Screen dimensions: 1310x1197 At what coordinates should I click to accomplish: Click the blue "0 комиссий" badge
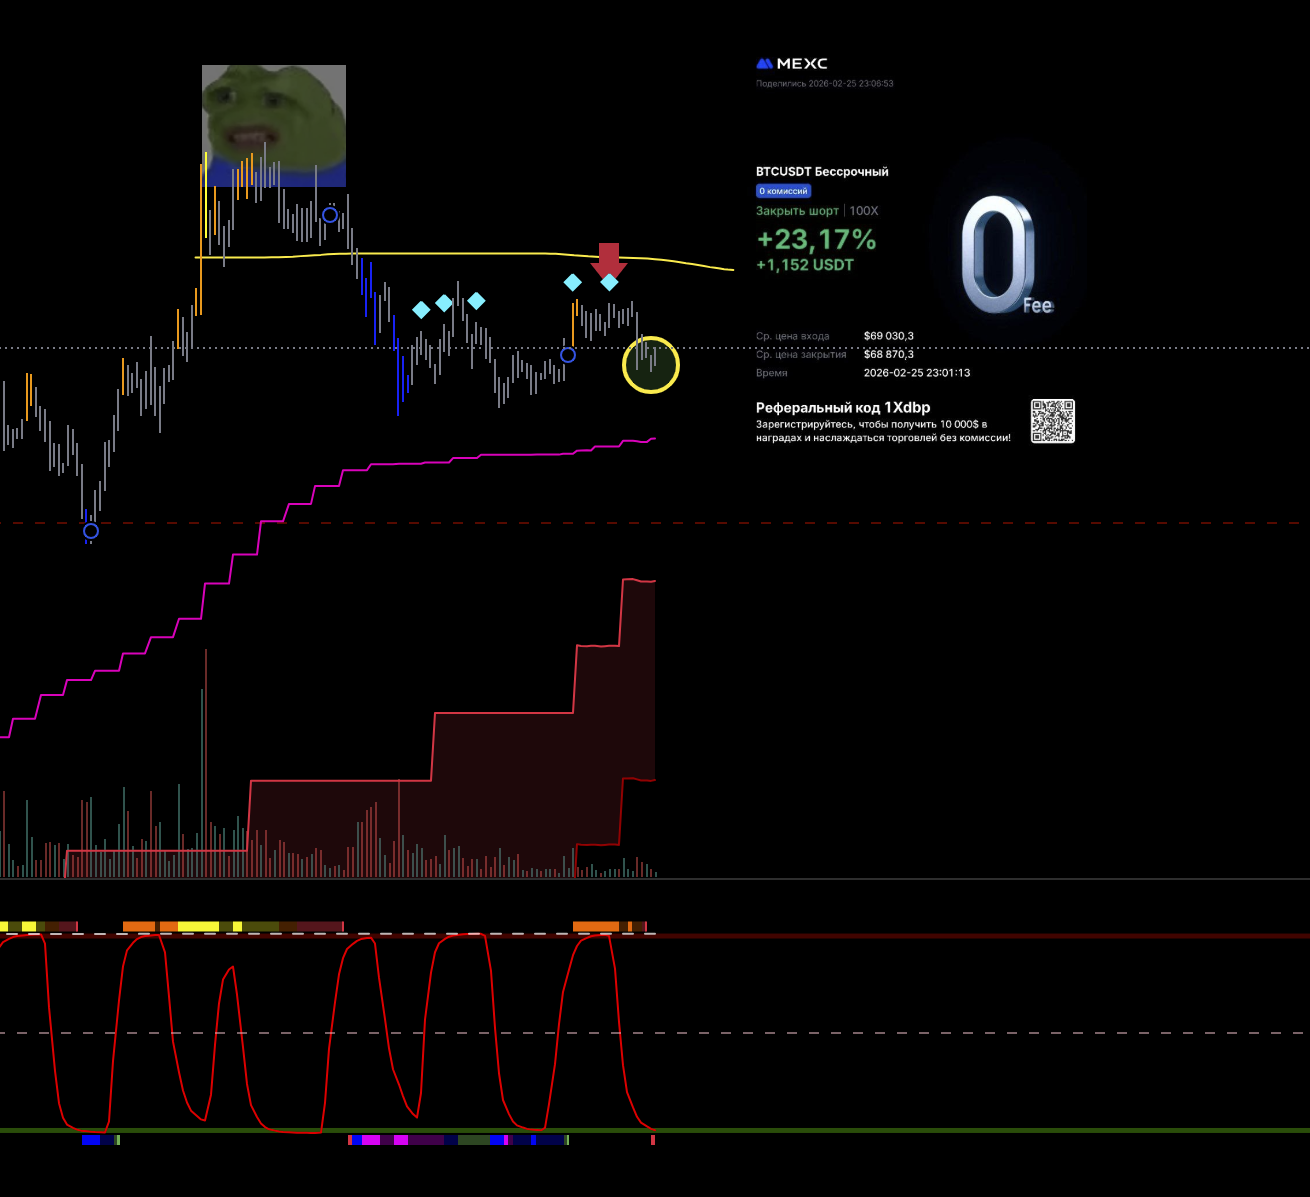coord(783,191)
